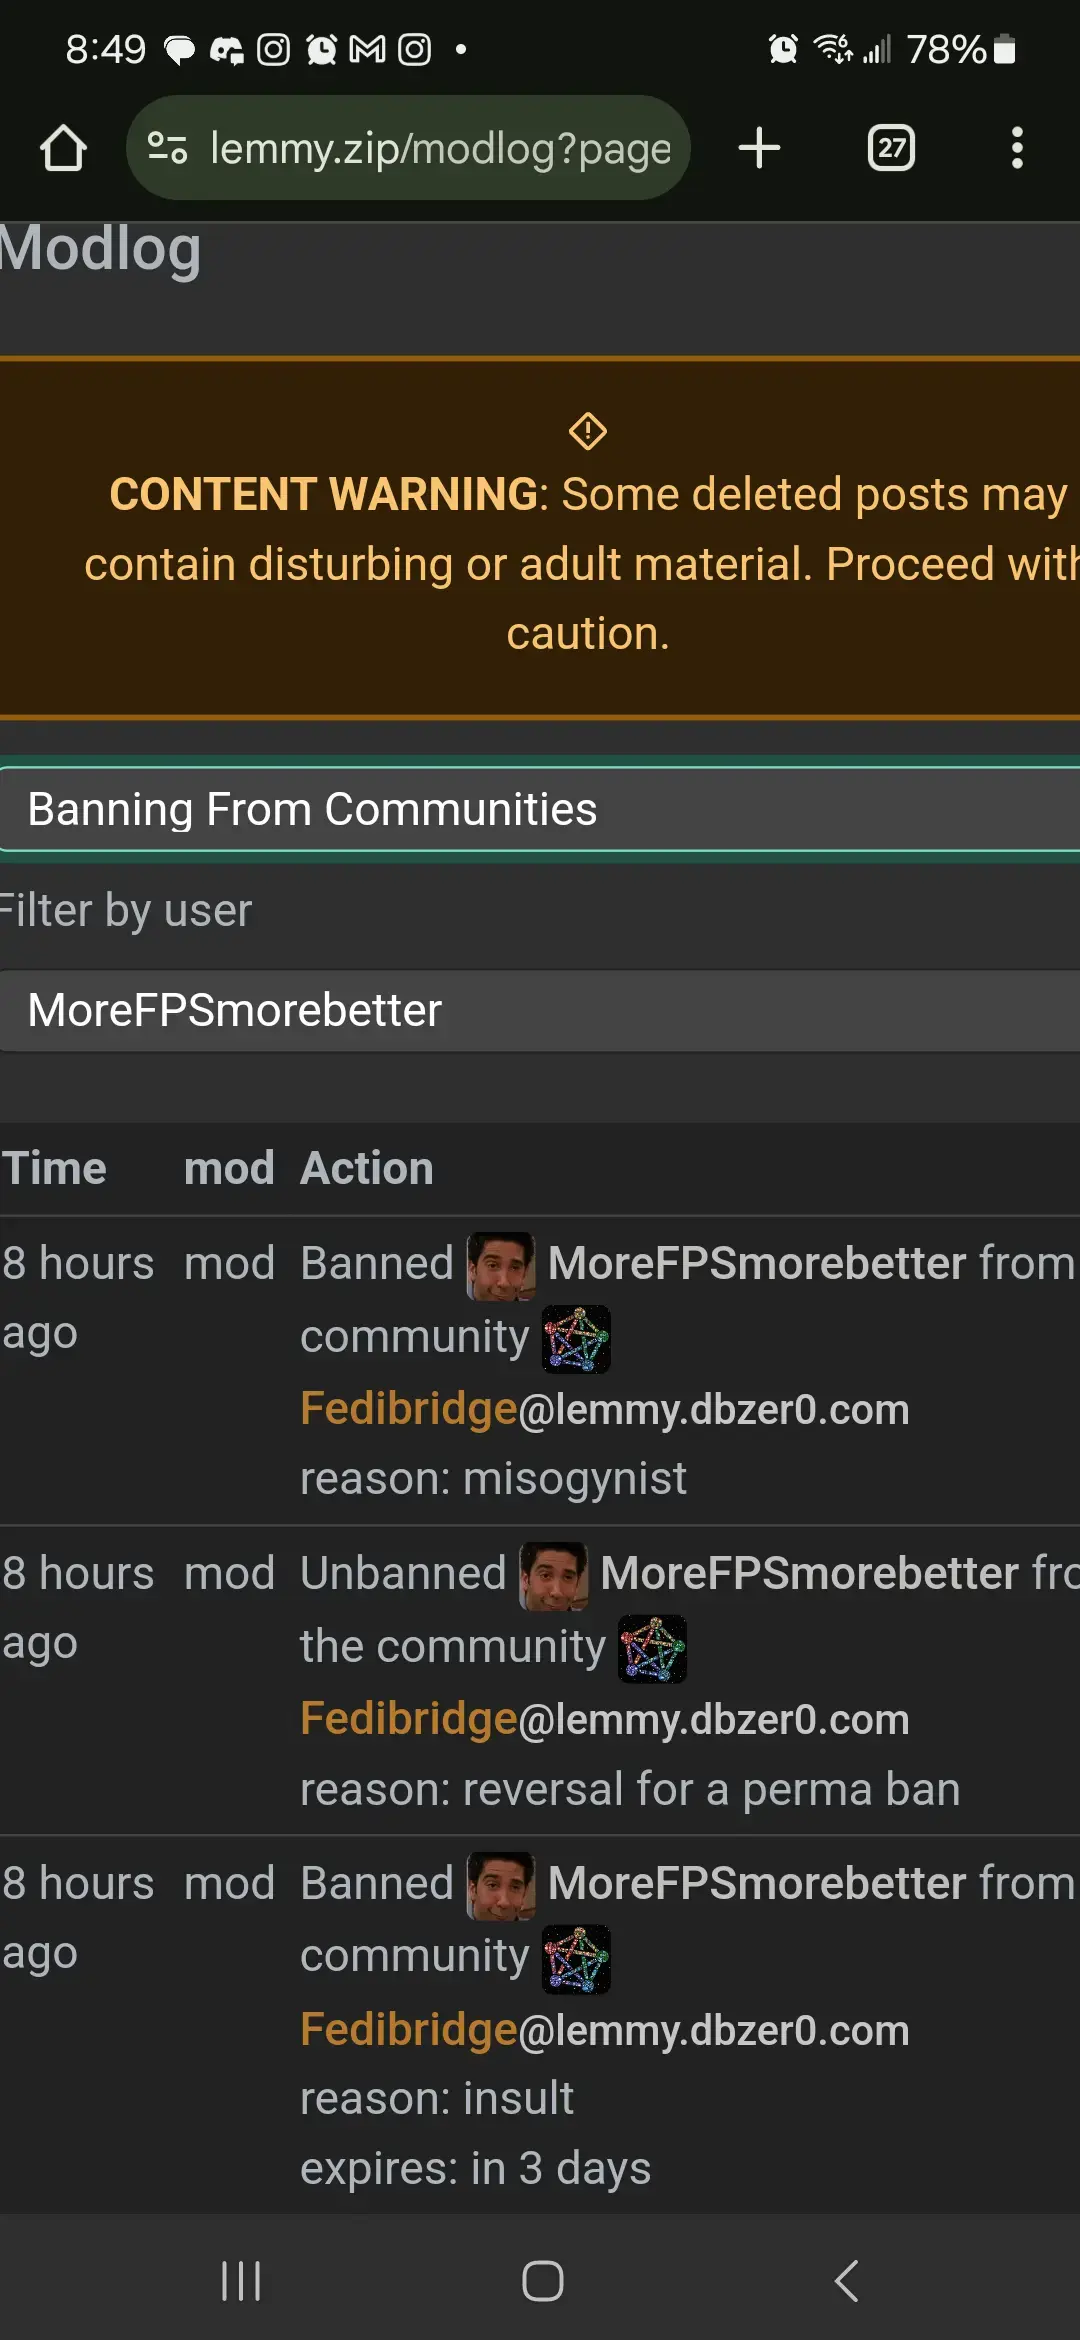
Task: Open site info icon in address bar
Action: click(167, 148)
